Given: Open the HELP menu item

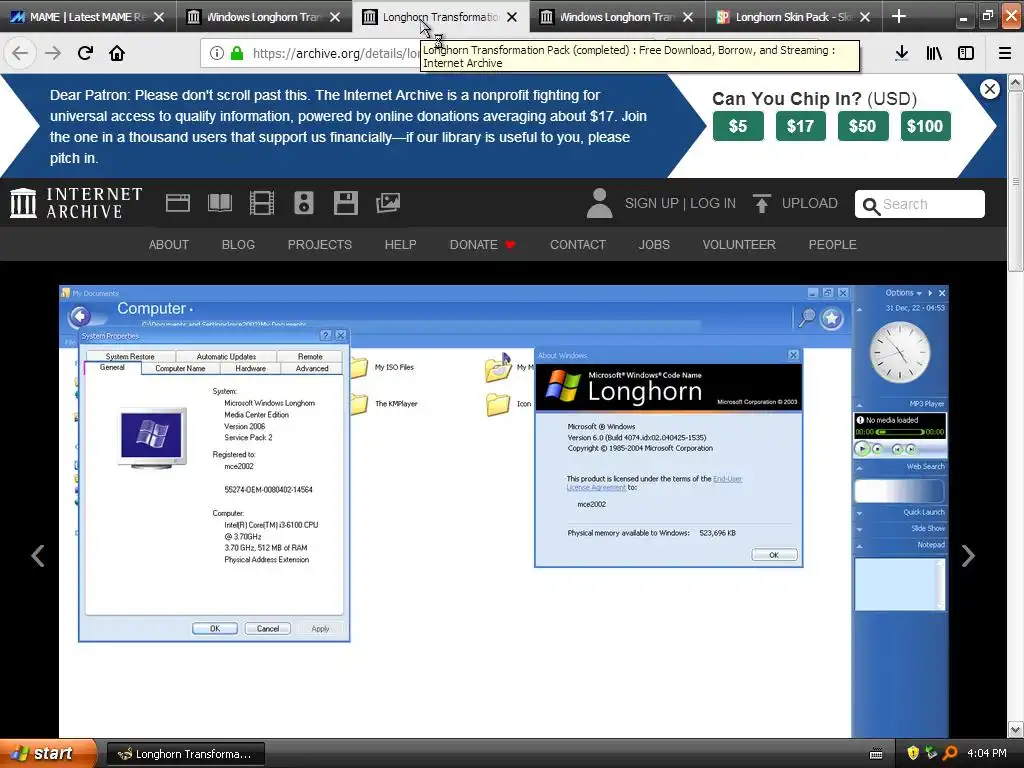Looking at the screenshot, I should (400, 244).
